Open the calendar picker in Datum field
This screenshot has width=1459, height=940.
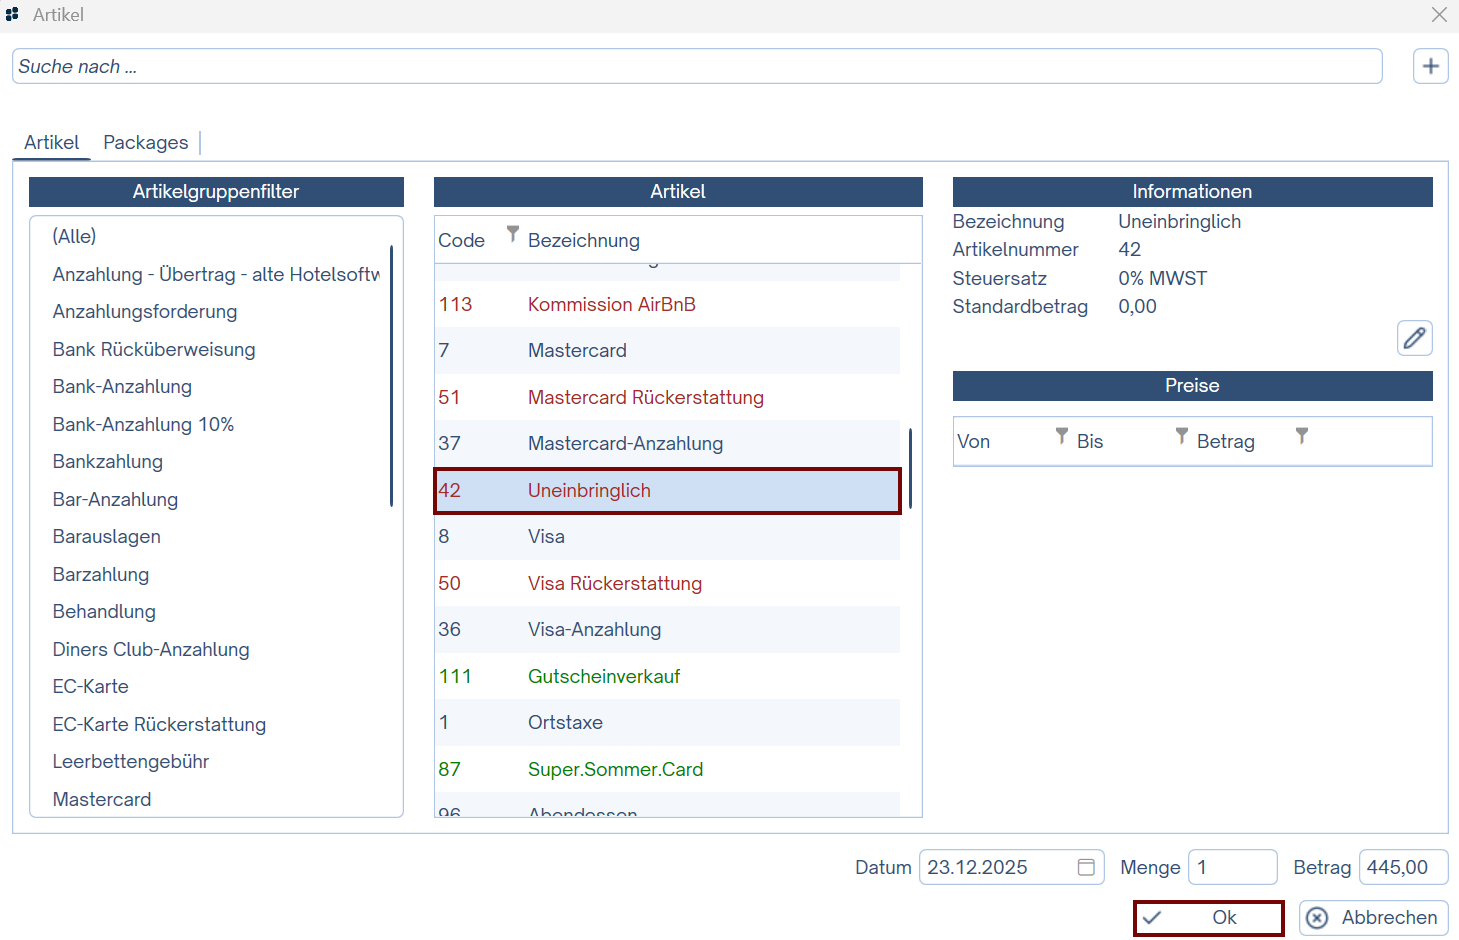tap(1086, 867)
